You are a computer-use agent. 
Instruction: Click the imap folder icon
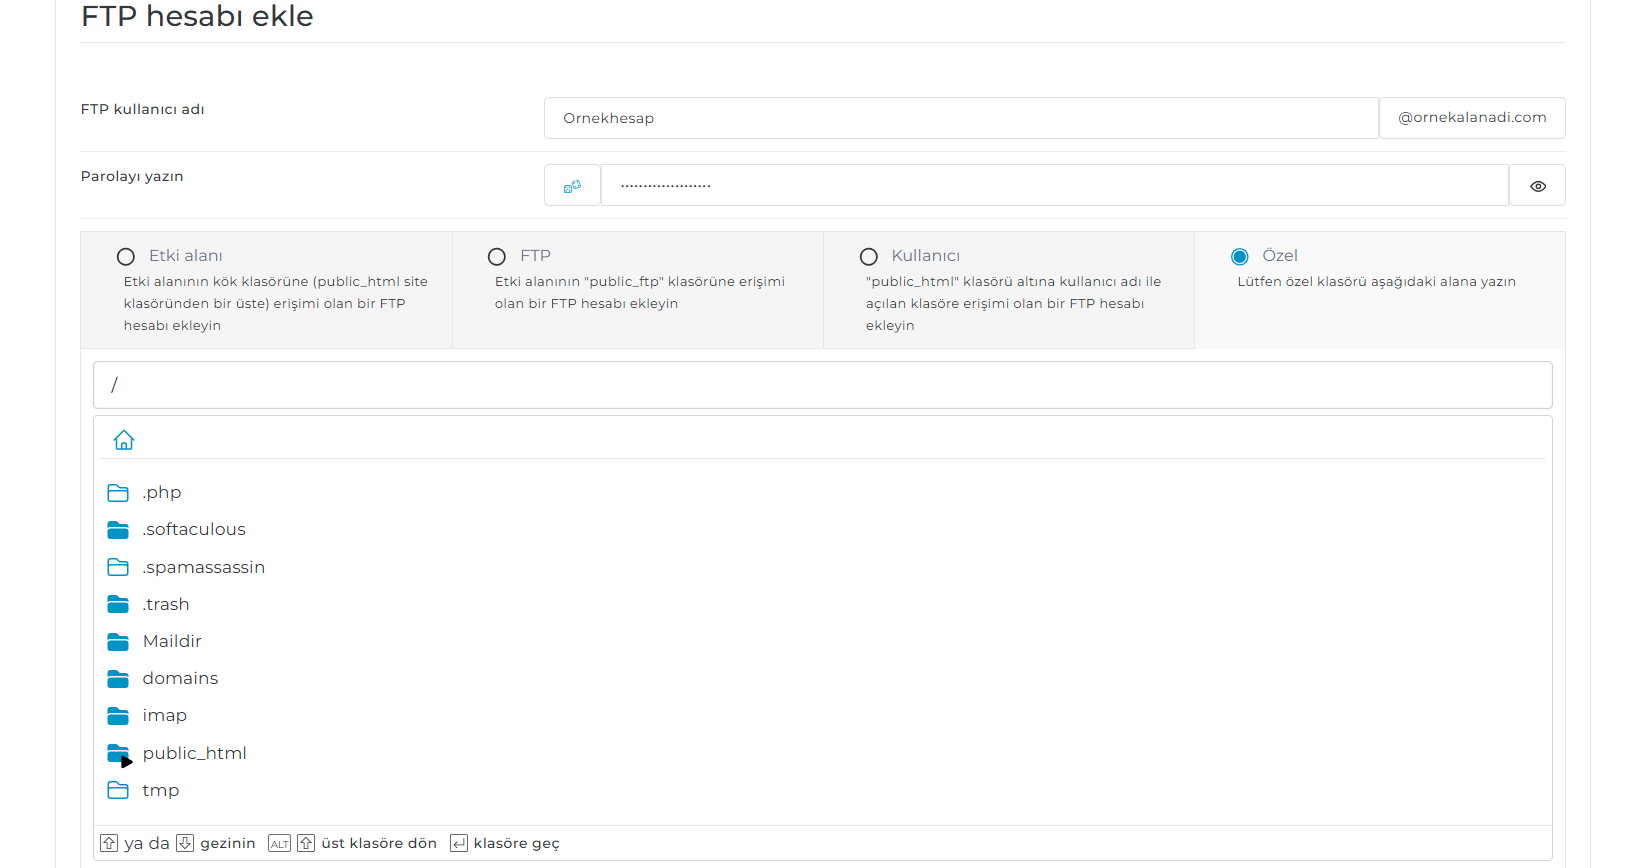click(118, 716)
